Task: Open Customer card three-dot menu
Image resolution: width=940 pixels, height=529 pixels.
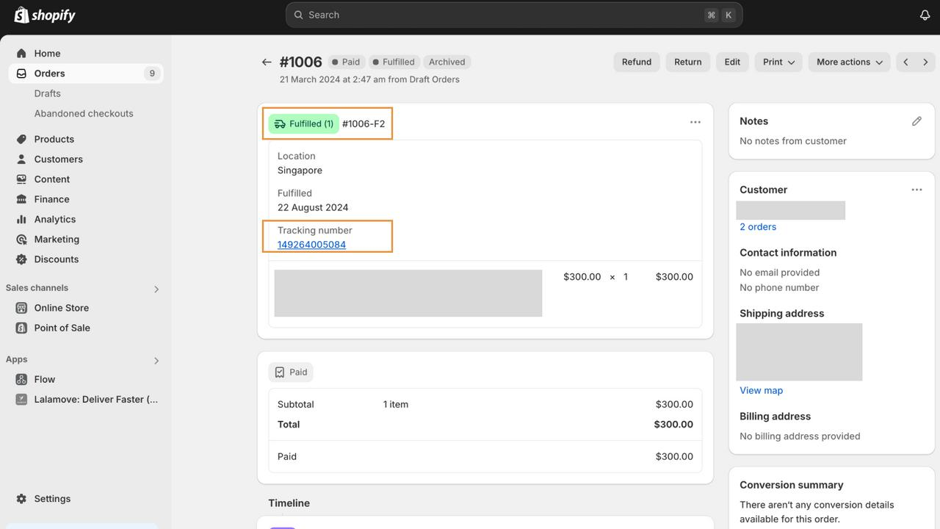Action: click(917, 190)
